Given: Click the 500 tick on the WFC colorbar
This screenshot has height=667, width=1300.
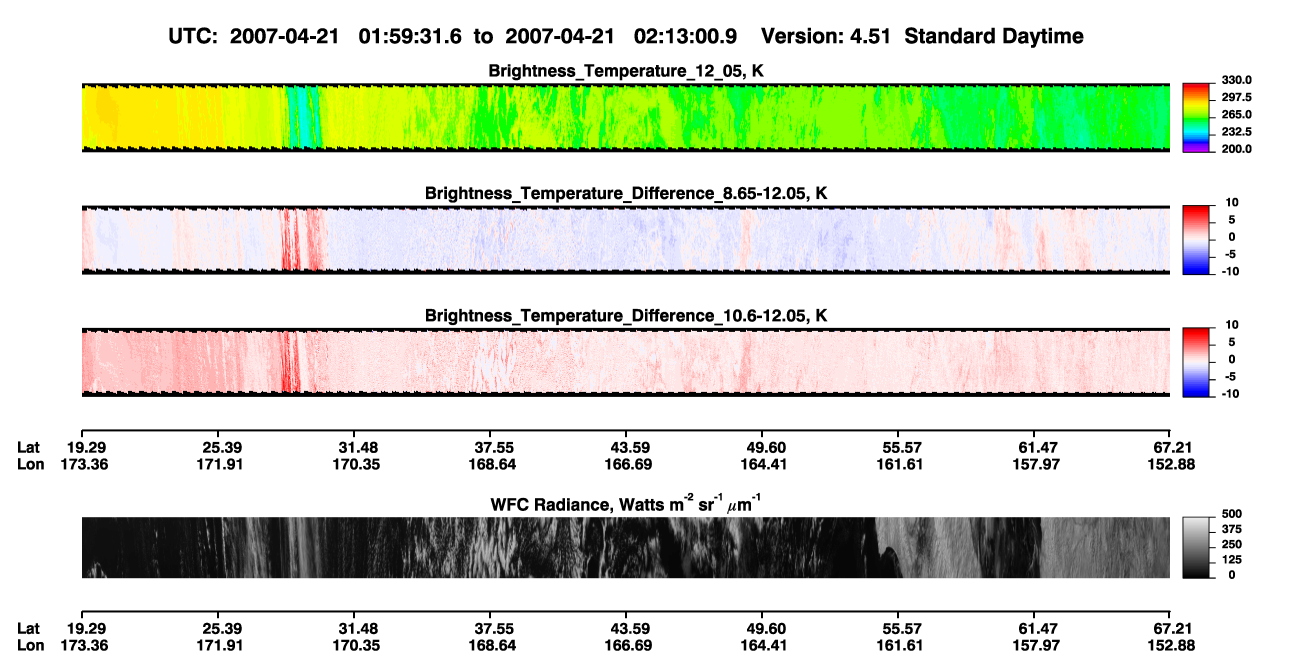Looking at the screenshot, I should pyautogui.click(x=1231, y=513).
